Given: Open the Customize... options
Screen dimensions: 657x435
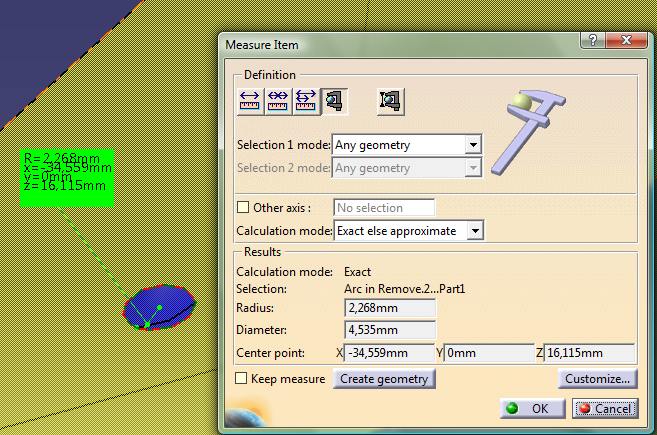Looking at the screenshot, I should [x=597, y=379].
